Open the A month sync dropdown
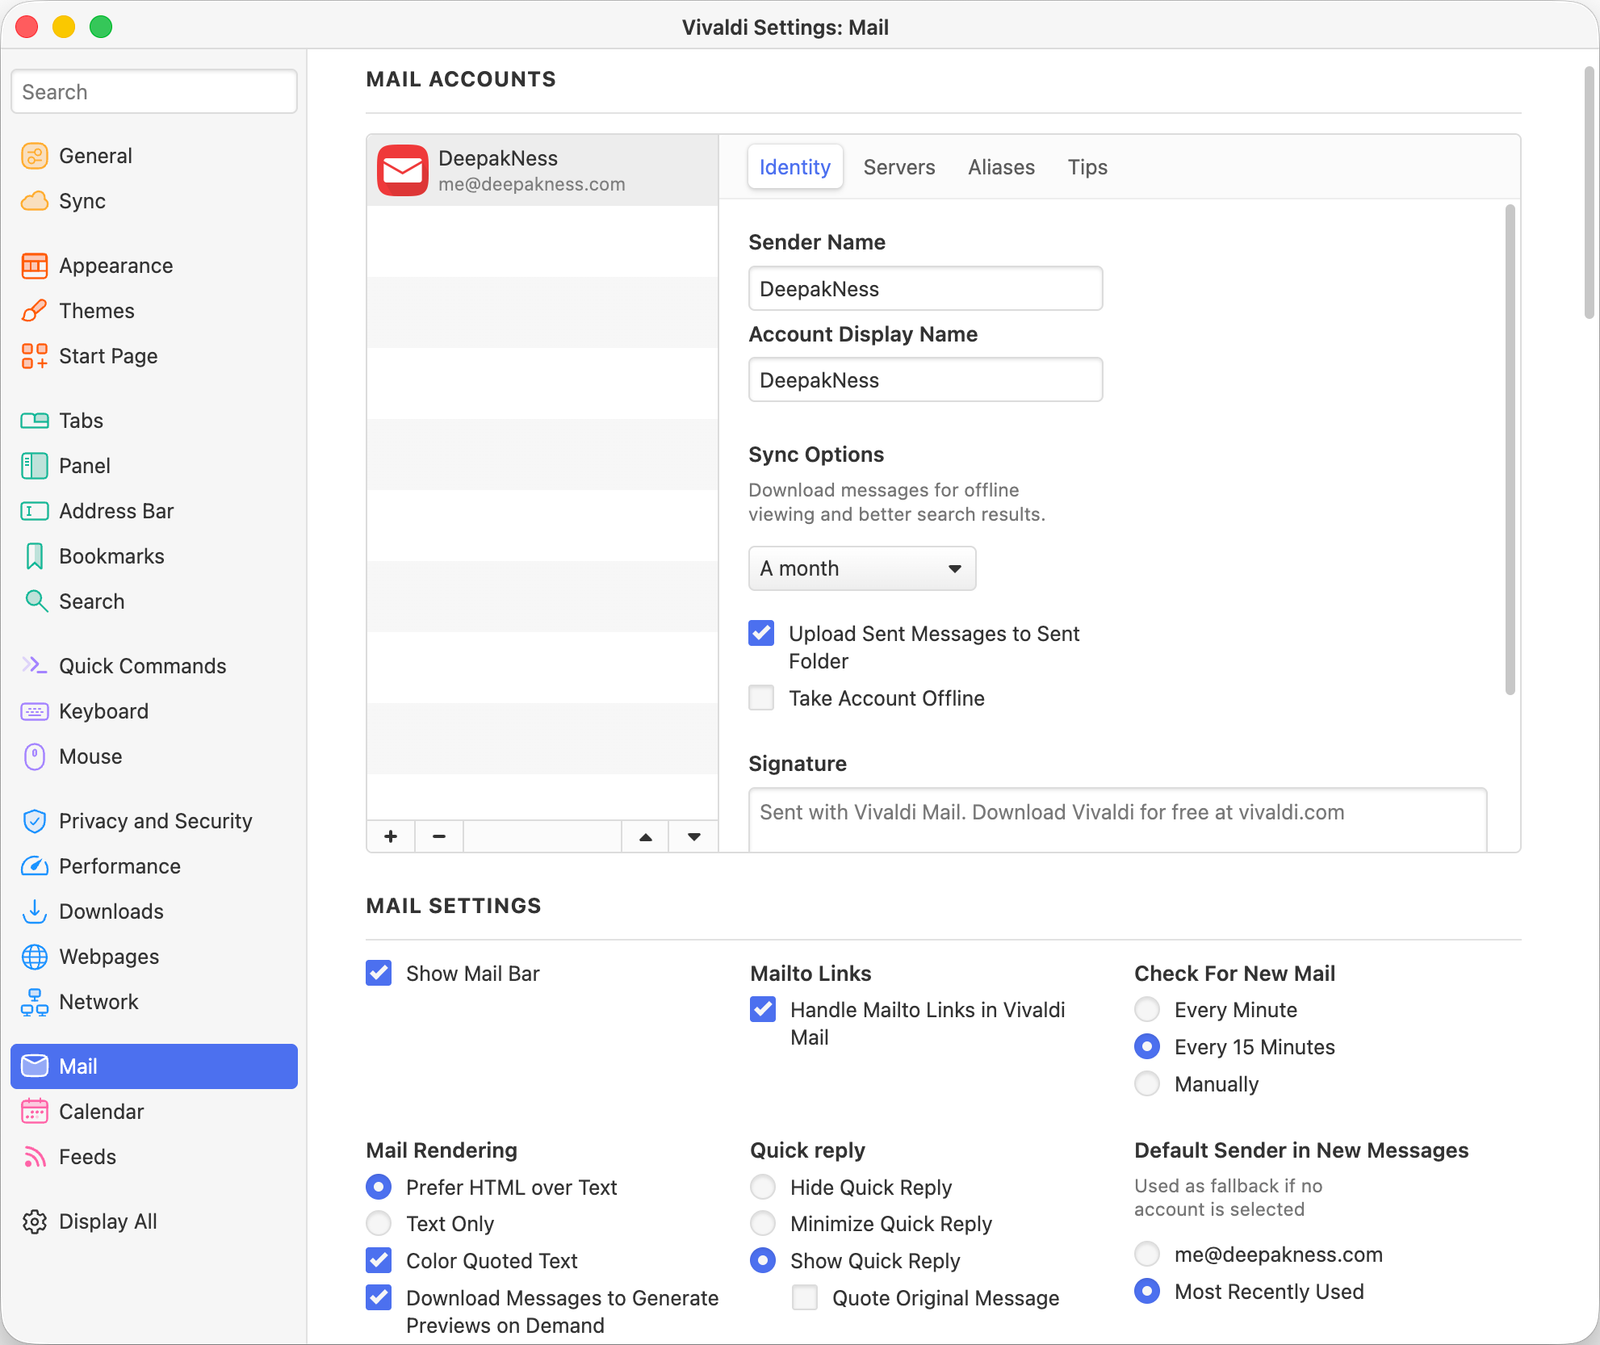 click(x=861, y=568)
